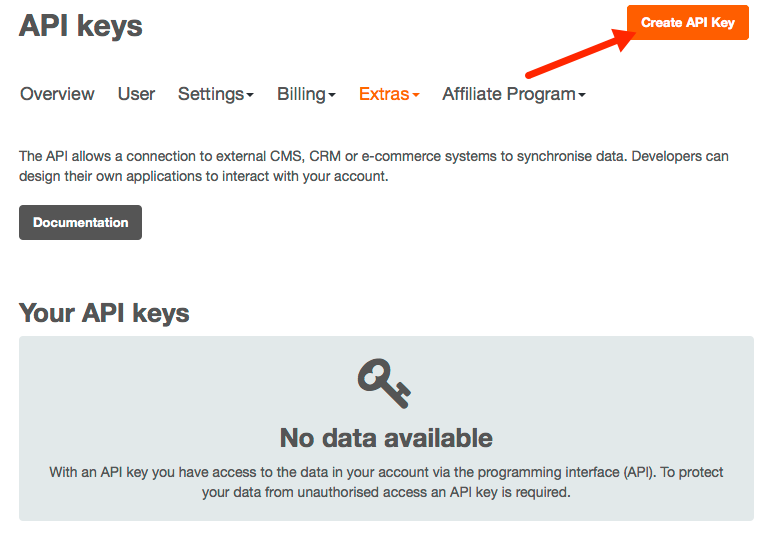Click the "No data available" message

tap(386, 438)
